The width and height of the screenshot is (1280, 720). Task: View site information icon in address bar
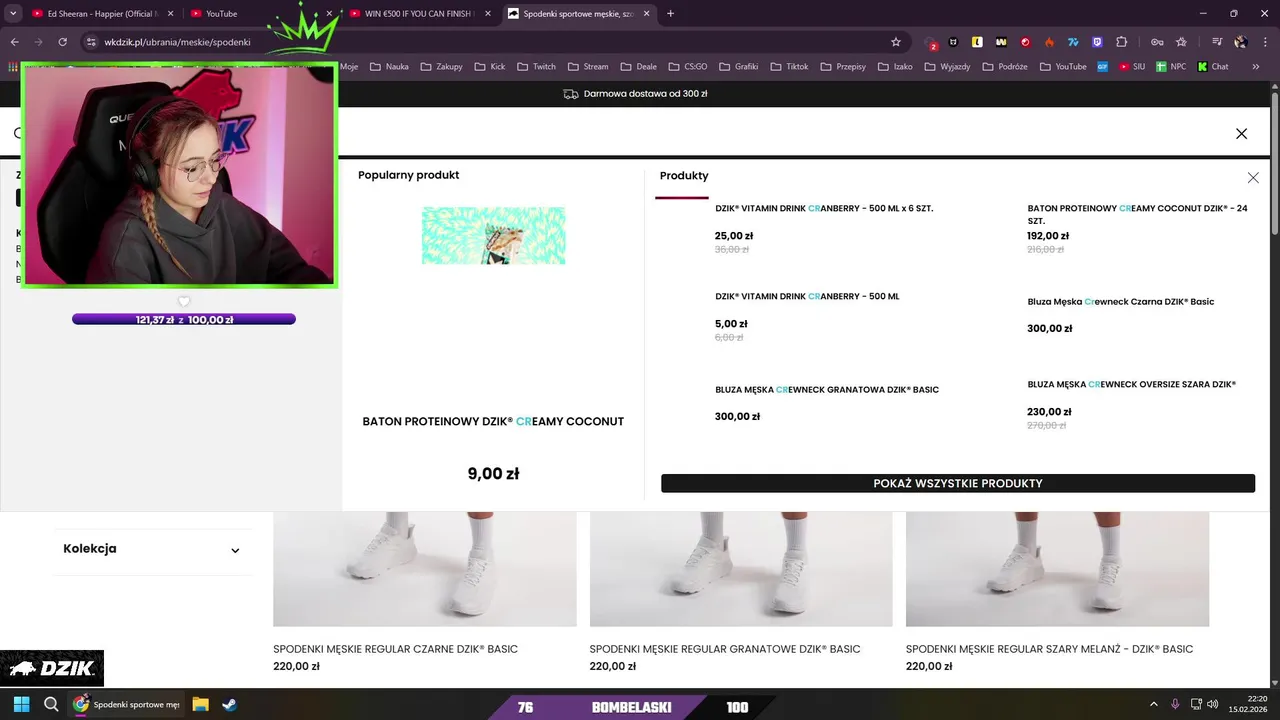[91, 42]
